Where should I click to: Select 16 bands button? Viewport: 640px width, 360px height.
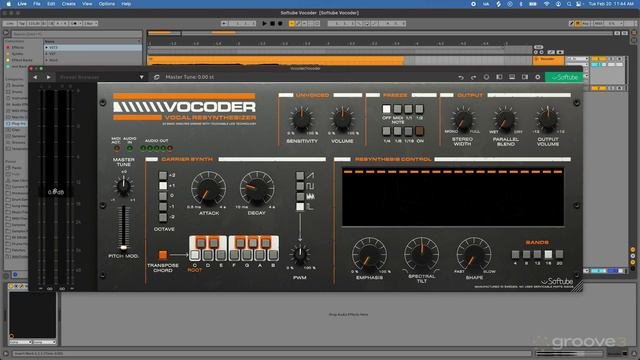(548, 254)
